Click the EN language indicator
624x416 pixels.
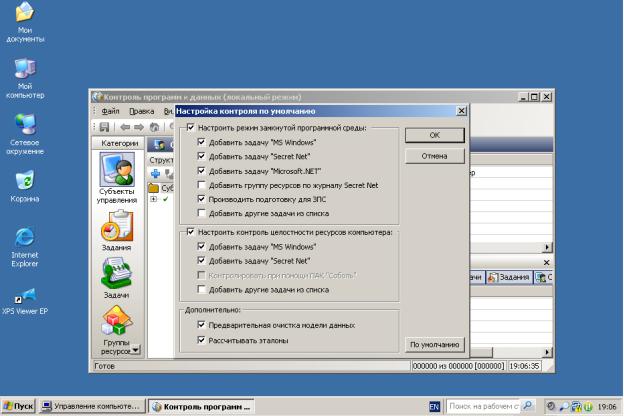pos(434,406)
